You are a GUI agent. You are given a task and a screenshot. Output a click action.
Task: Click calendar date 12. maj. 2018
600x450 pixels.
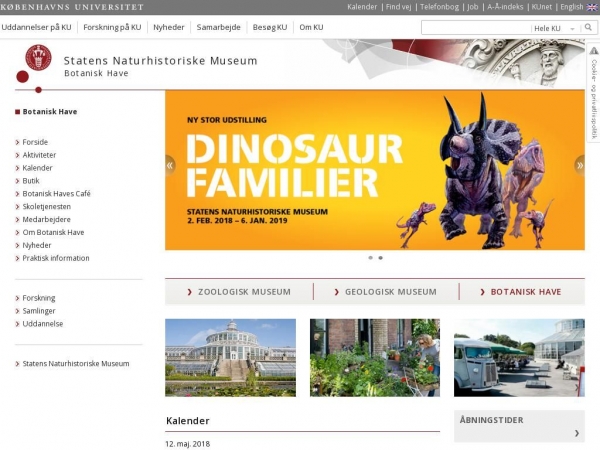coord(188,444)
